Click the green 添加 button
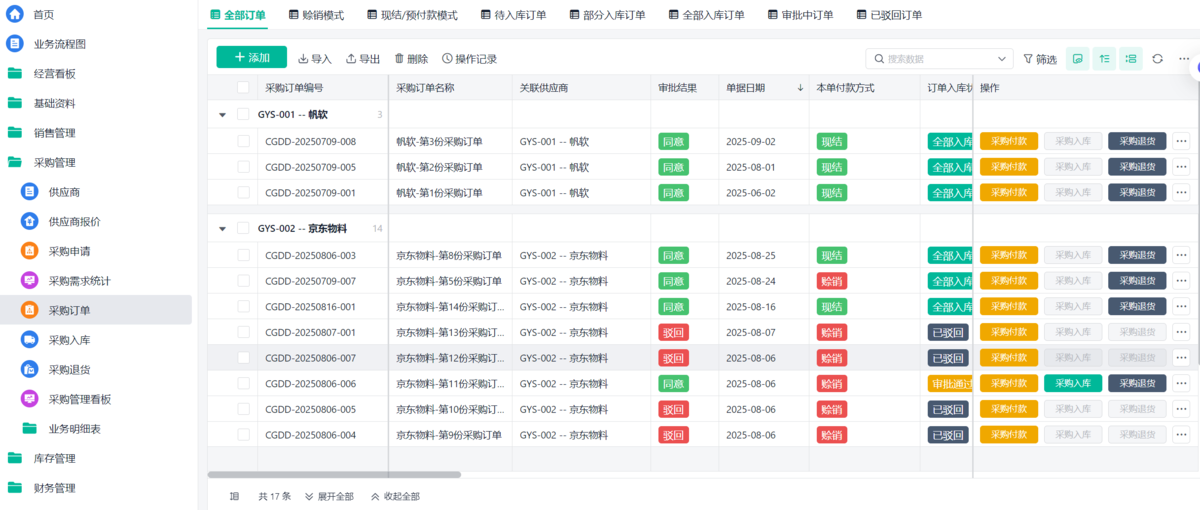 point(252,58)
